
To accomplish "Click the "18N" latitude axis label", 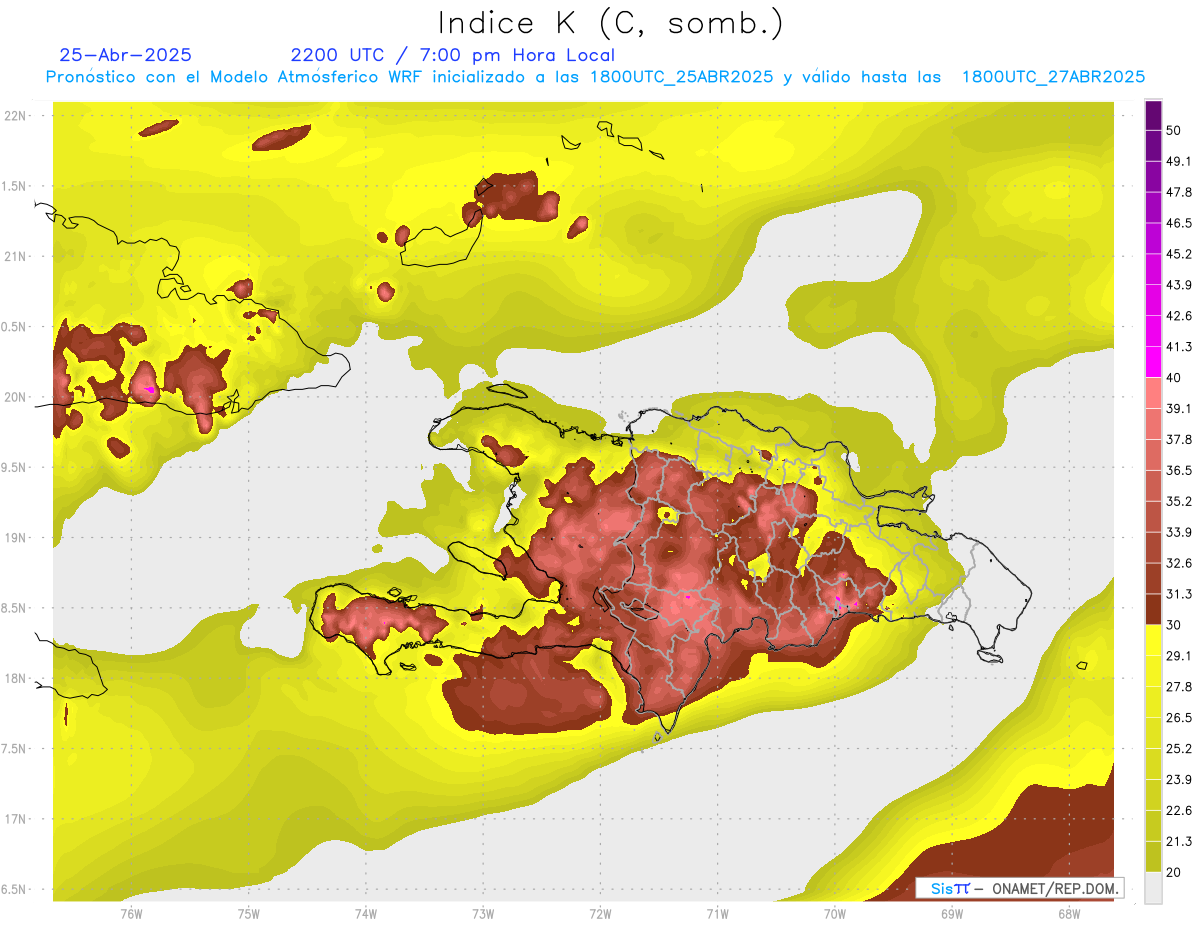I will pyautogui.click(x=15, y=679).
